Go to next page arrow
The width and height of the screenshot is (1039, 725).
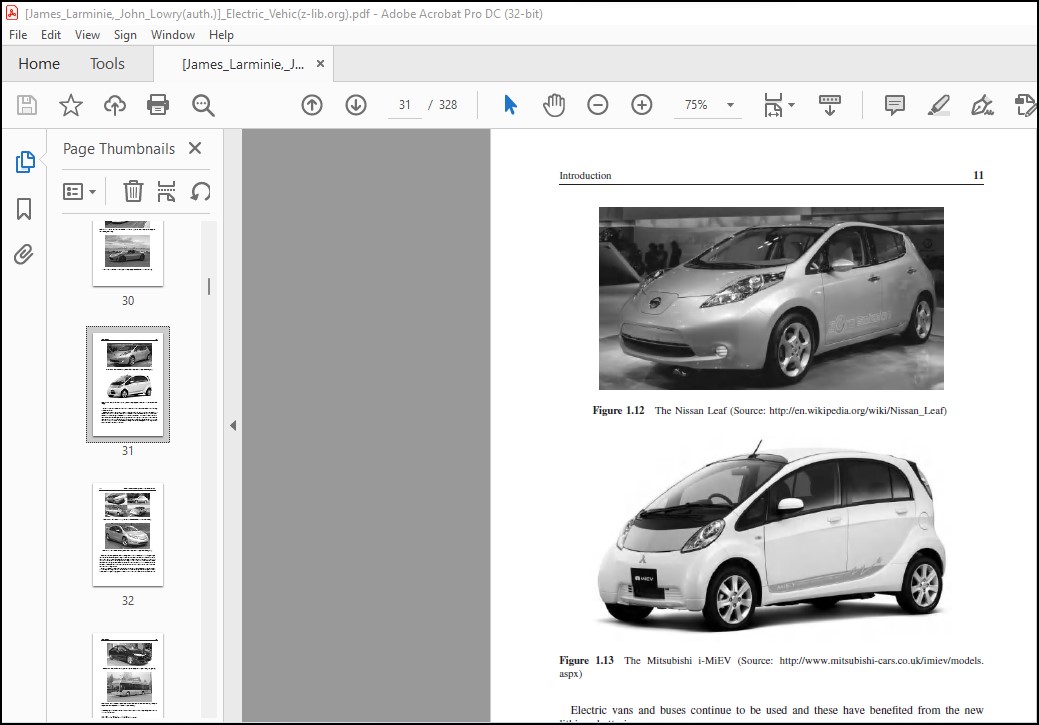coord(356,105)
